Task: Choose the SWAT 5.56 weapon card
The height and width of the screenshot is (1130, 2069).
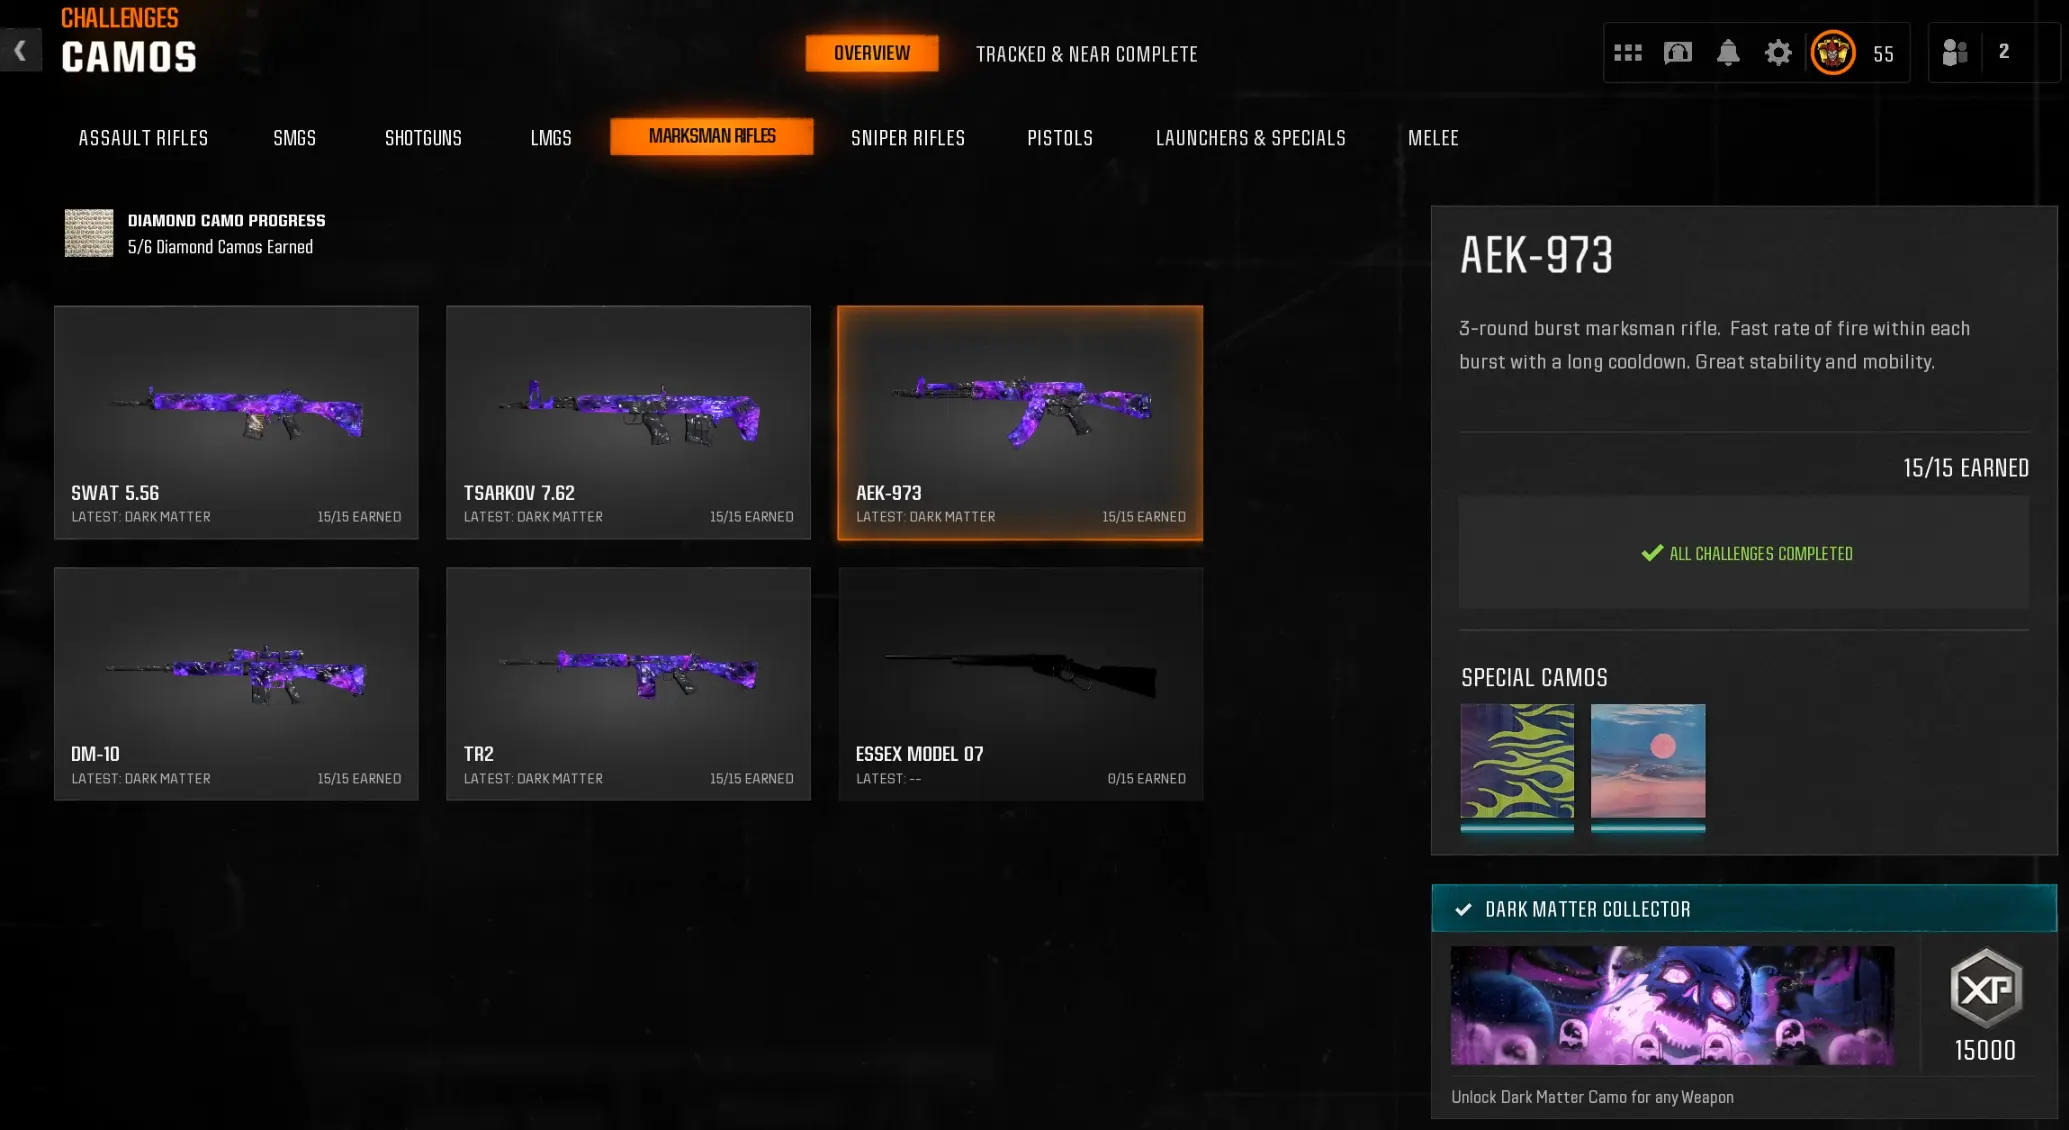Action: coord(236,422)
